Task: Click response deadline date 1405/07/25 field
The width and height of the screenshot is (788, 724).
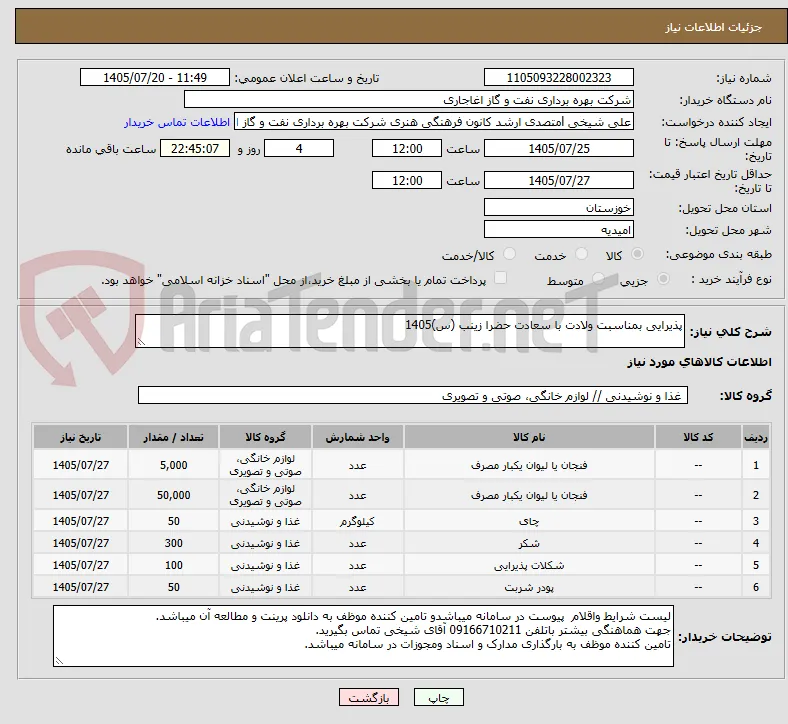Action: coord(559,148)
